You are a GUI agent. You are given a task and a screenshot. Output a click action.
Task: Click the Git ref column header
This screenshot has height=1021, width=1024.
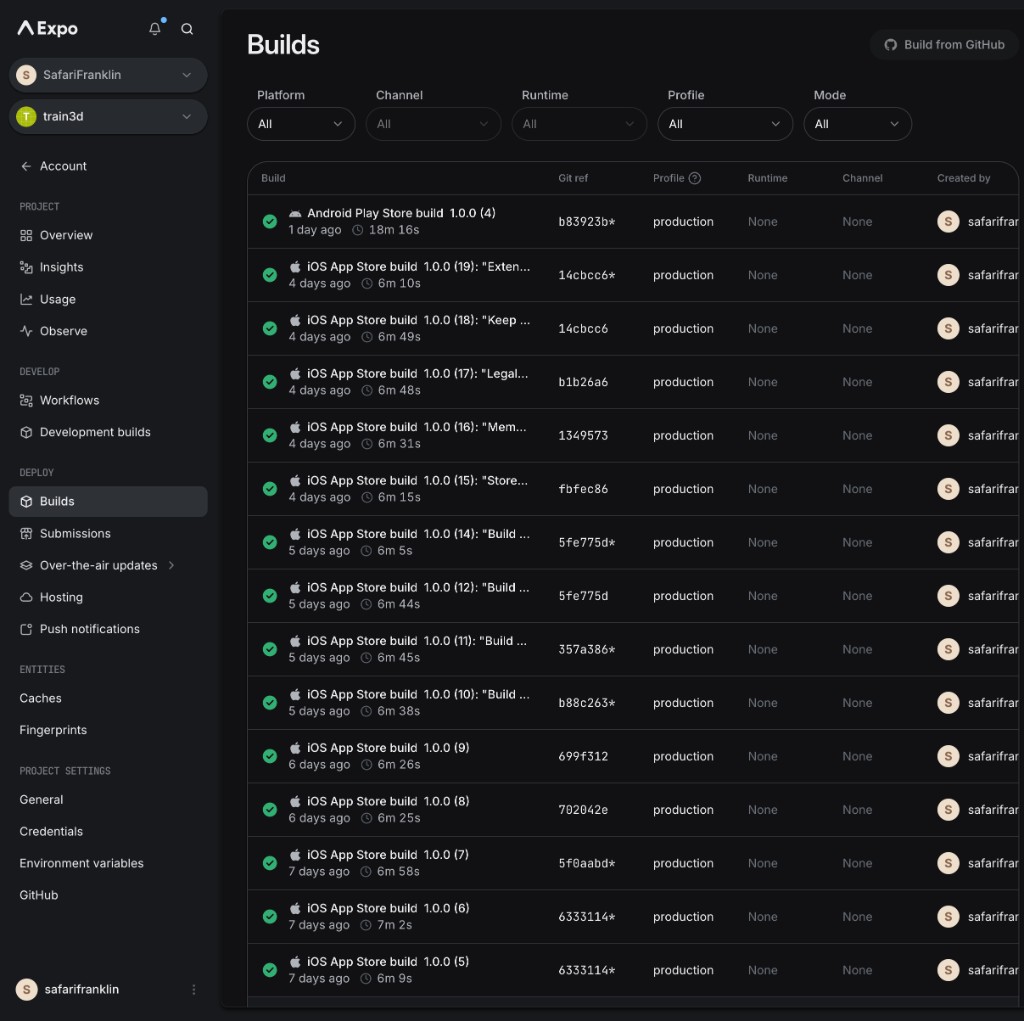pyautogui.click(x=573, y=178)
